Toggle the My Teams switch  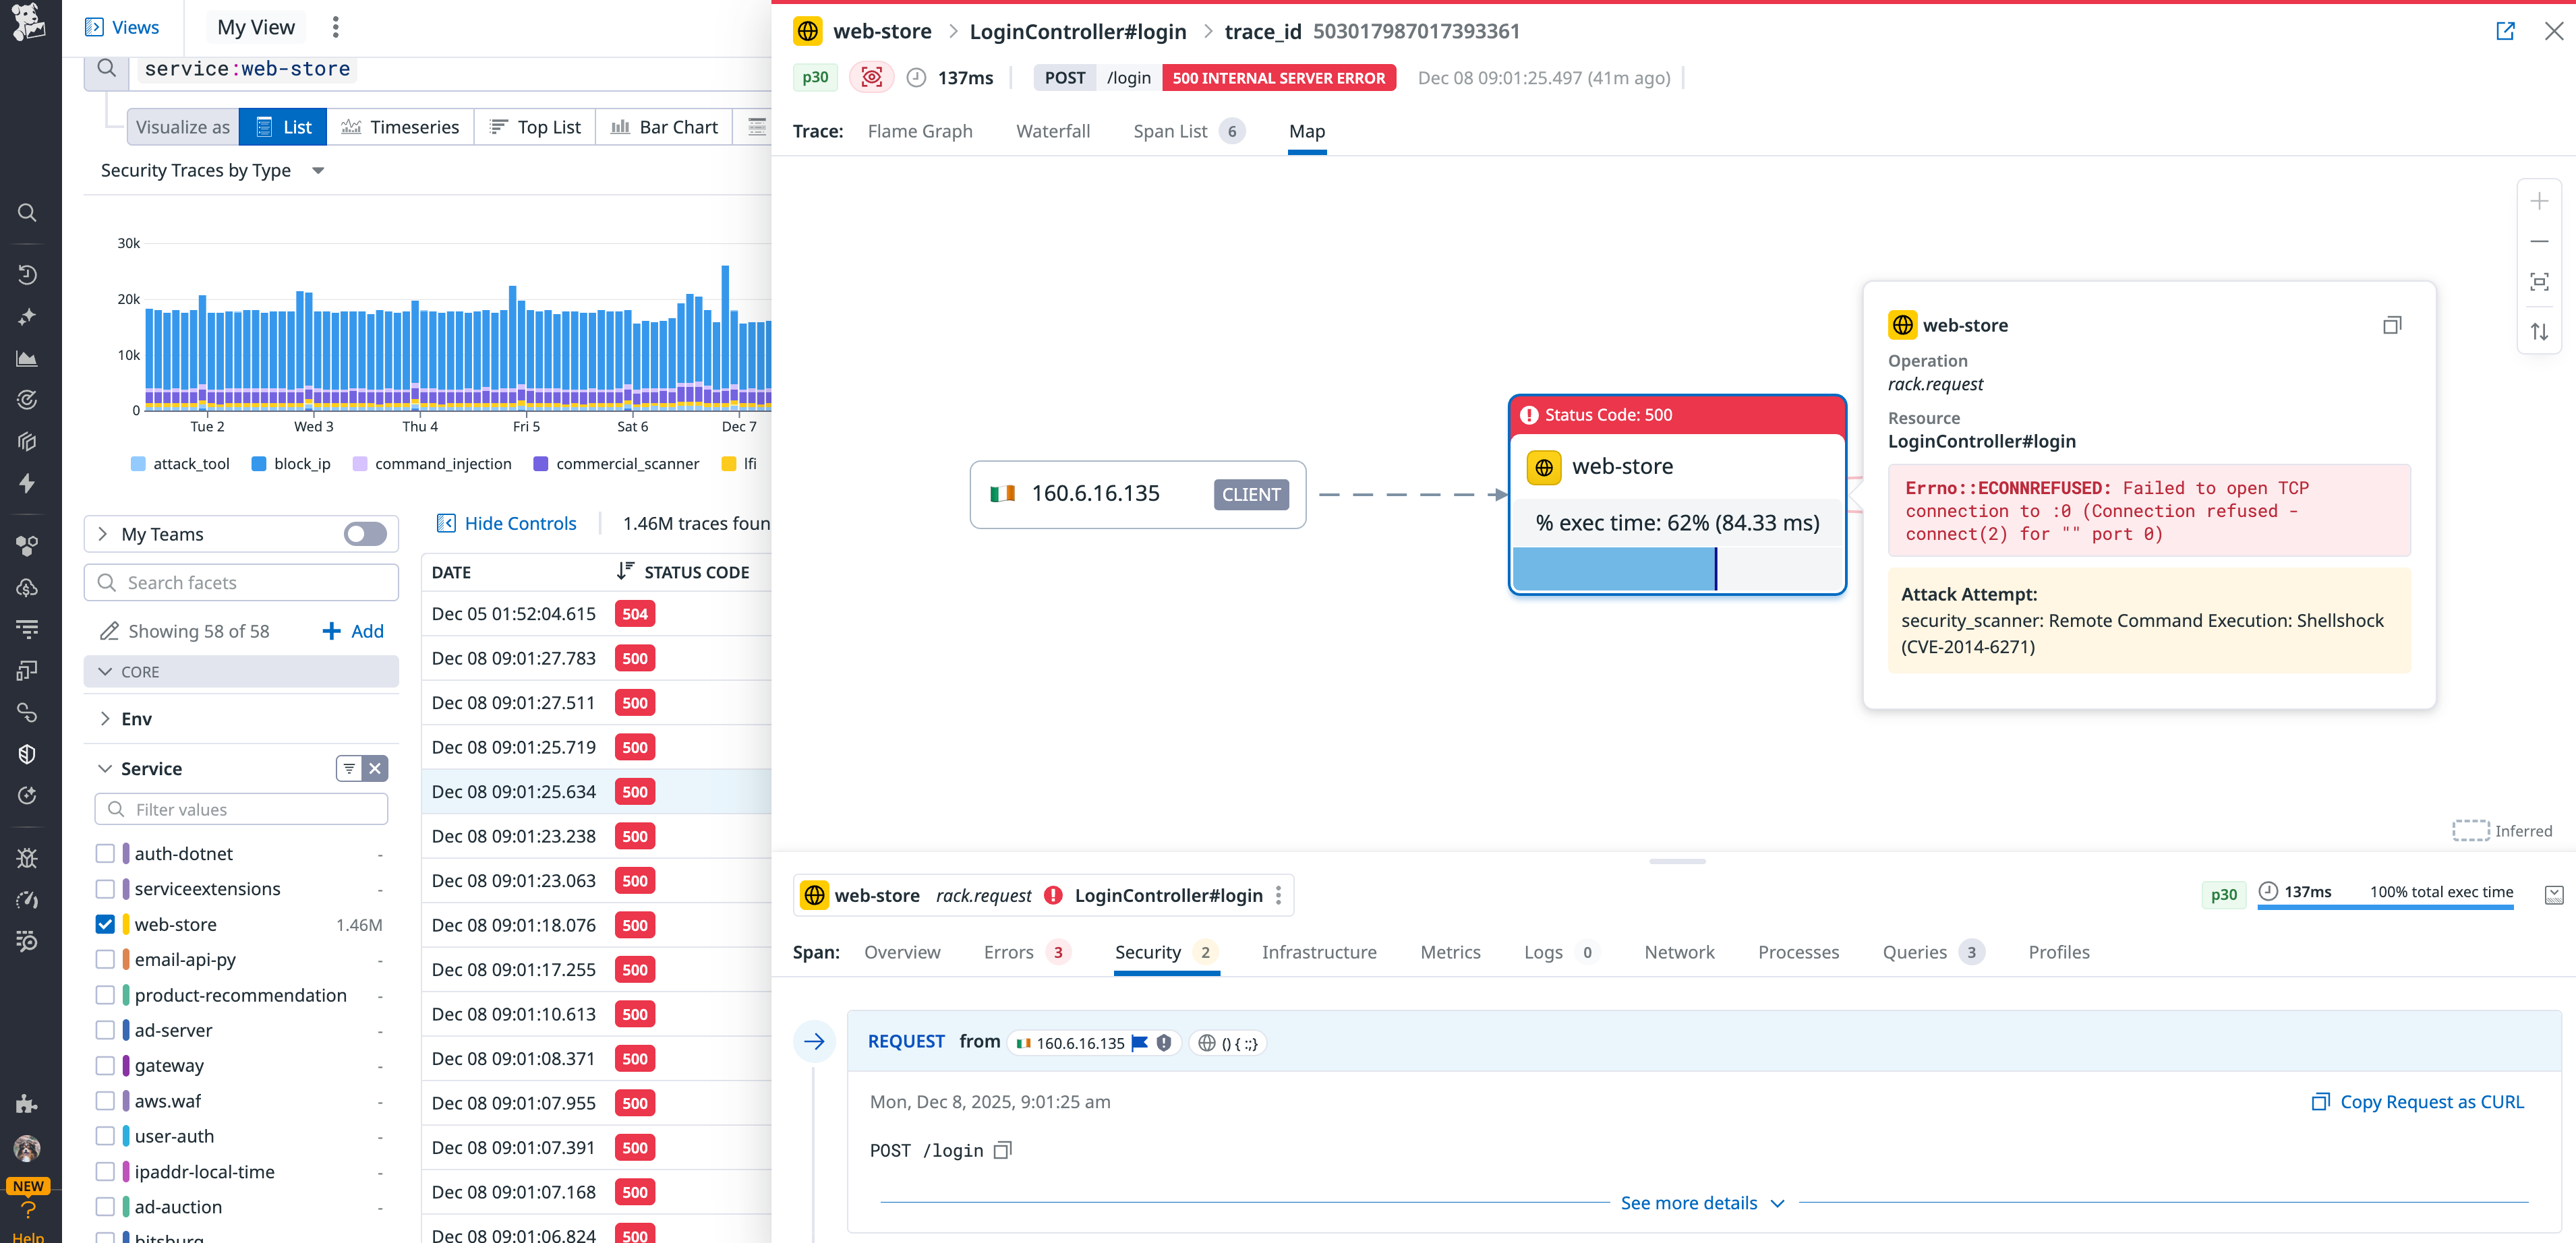coord(364,534)
